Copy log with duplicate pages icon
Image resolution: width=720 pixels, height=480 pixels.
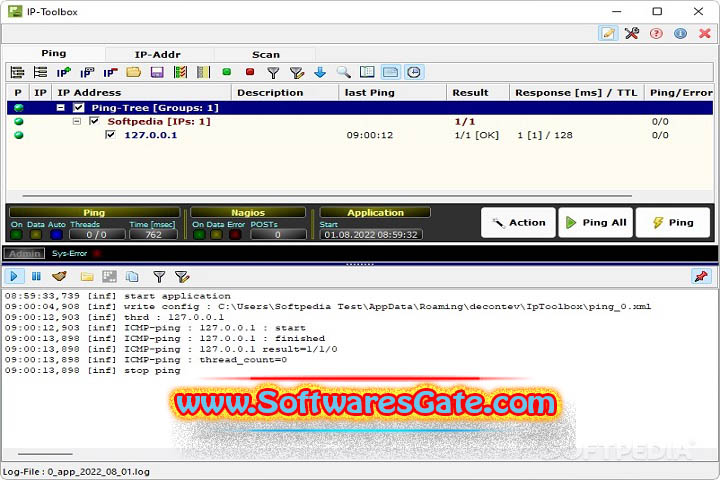[x=132, y=277]
